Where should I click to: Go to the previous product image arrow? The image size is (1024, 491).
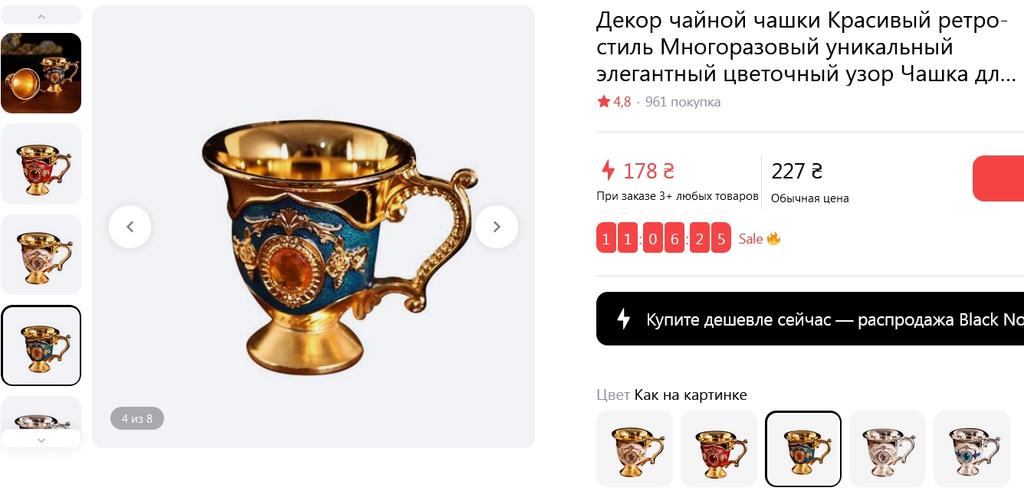click(130, 227)
